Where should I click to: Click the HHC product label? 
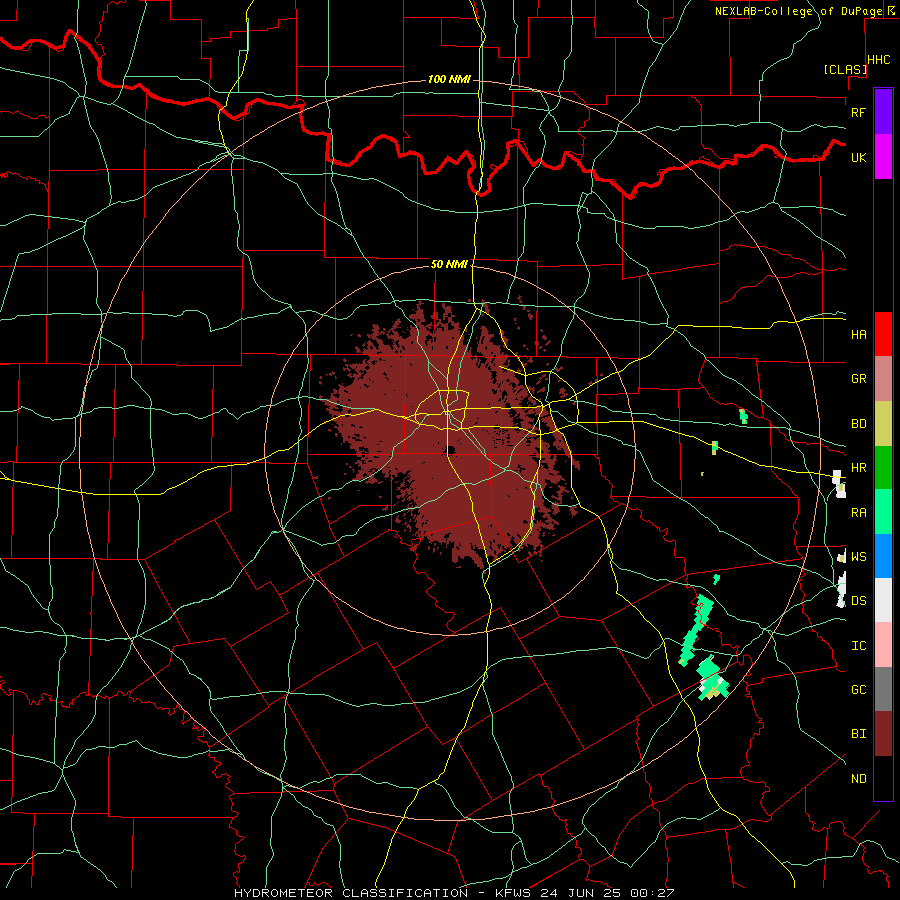878,60
